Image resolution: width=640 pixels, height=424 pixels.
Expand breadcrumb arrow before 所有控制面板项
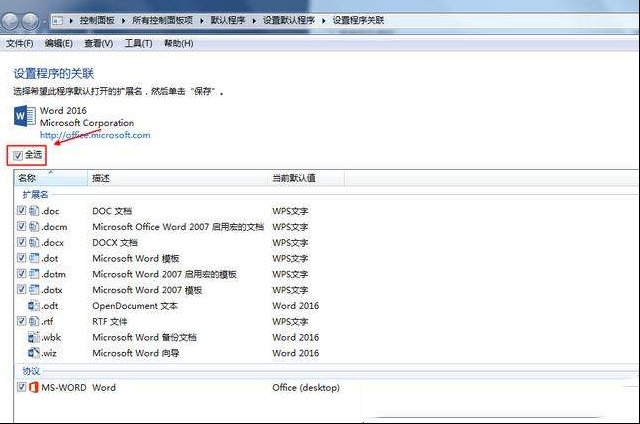click(123, 20)
